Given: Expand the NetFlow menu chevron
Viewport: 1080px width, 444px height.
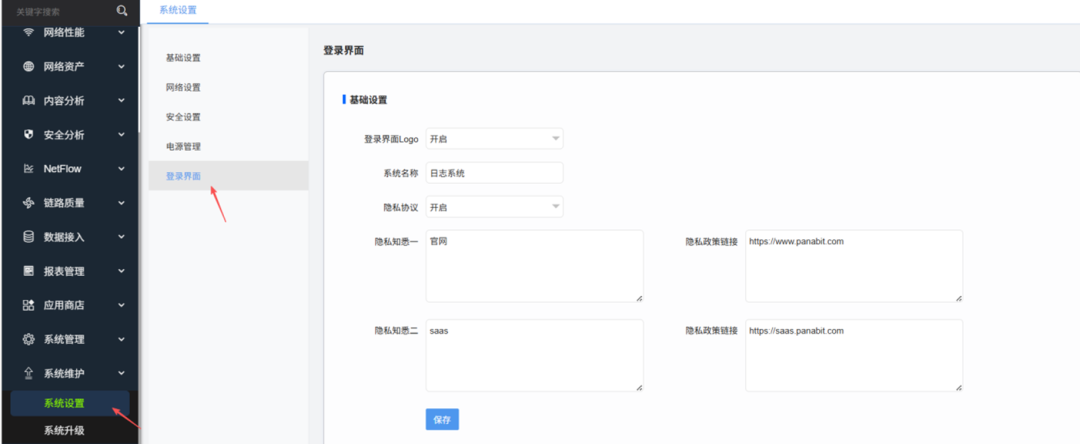Looking at the screenshot, I should [121, 168].
